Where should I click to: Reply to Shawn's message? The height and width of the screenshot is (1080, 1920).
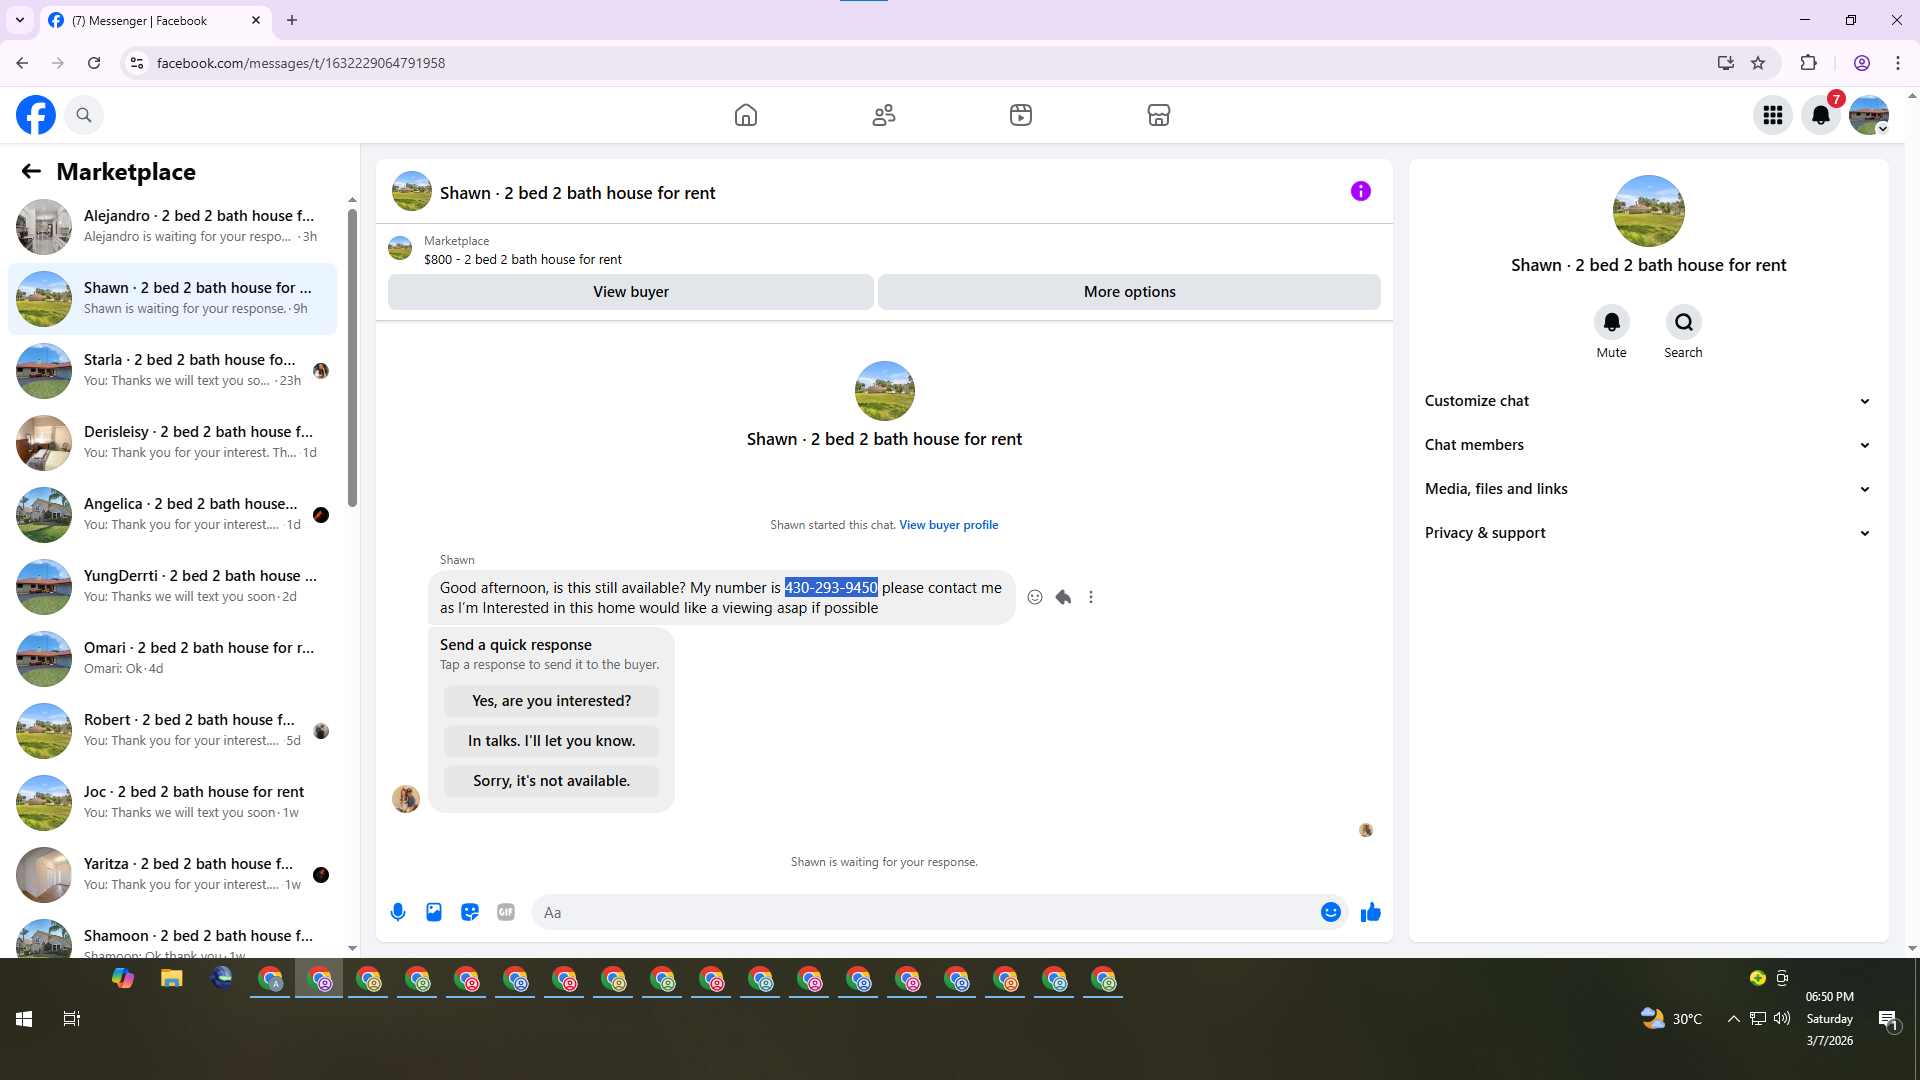click(1063, 597)
